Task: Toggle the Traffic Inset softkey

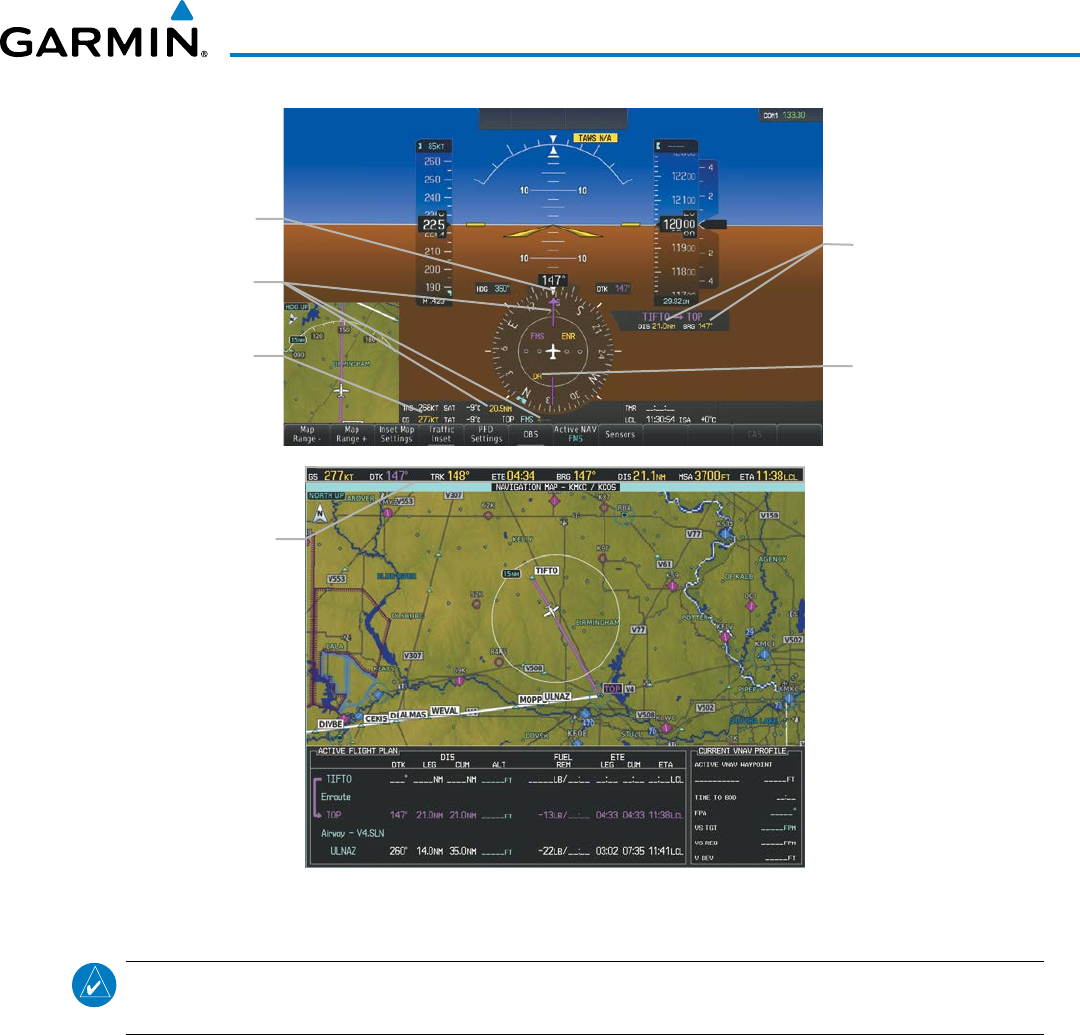Action: click(x=442, y=435)
